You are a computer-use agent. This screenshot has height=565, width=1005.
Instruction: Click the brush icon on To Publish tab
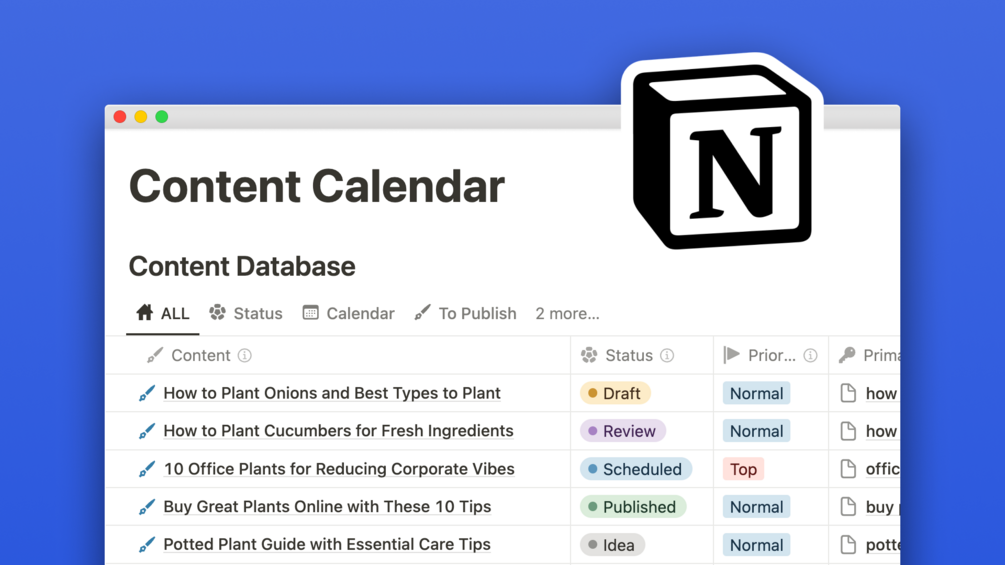pyautogui.click(x=422, y=312)
